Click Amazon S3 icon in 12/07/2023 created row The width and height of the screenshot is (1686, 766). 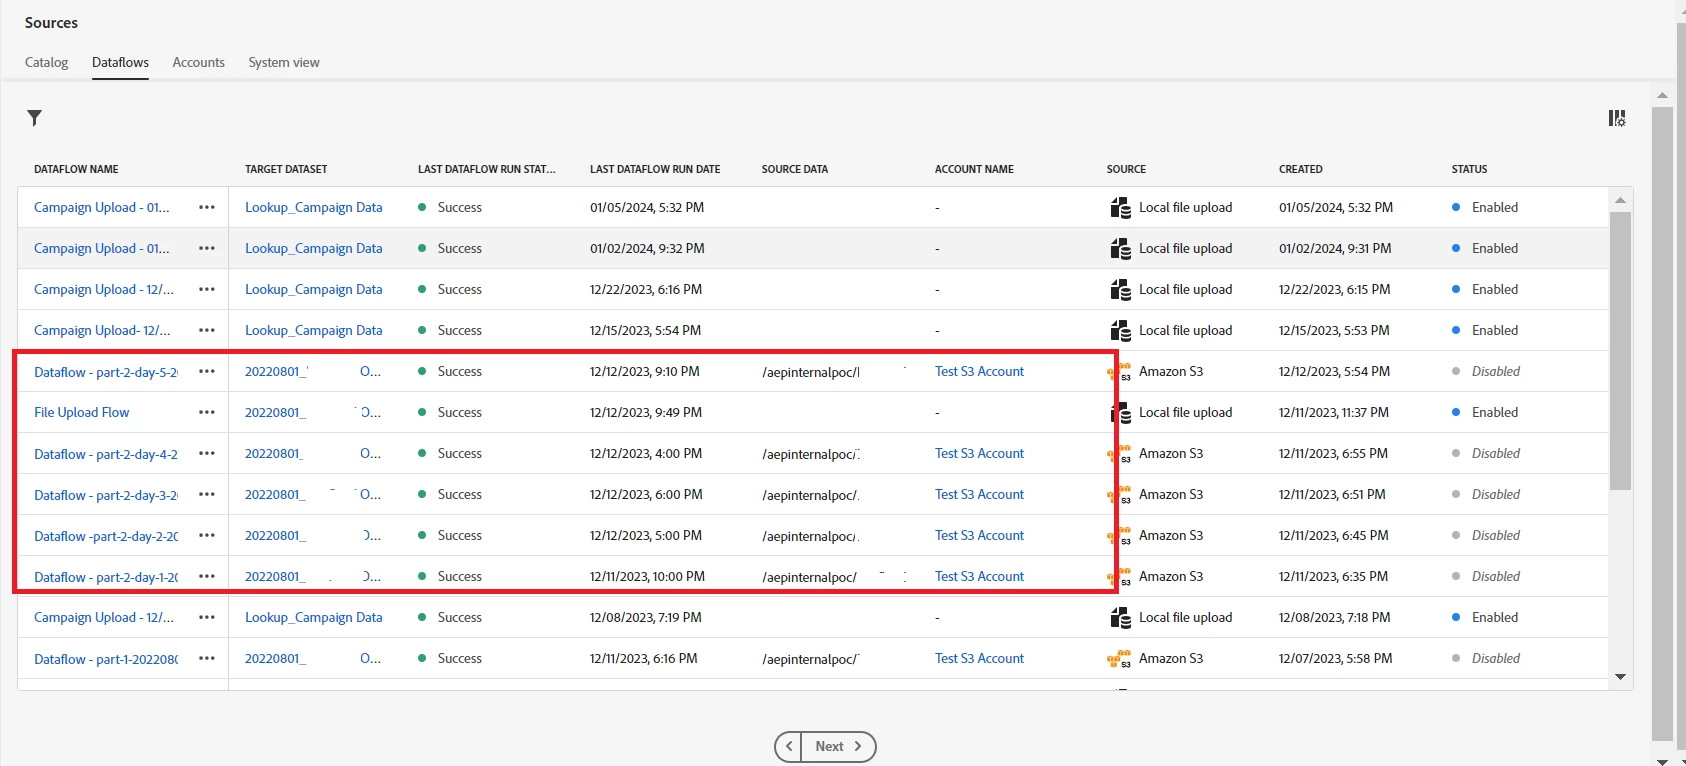[1119, 659]
